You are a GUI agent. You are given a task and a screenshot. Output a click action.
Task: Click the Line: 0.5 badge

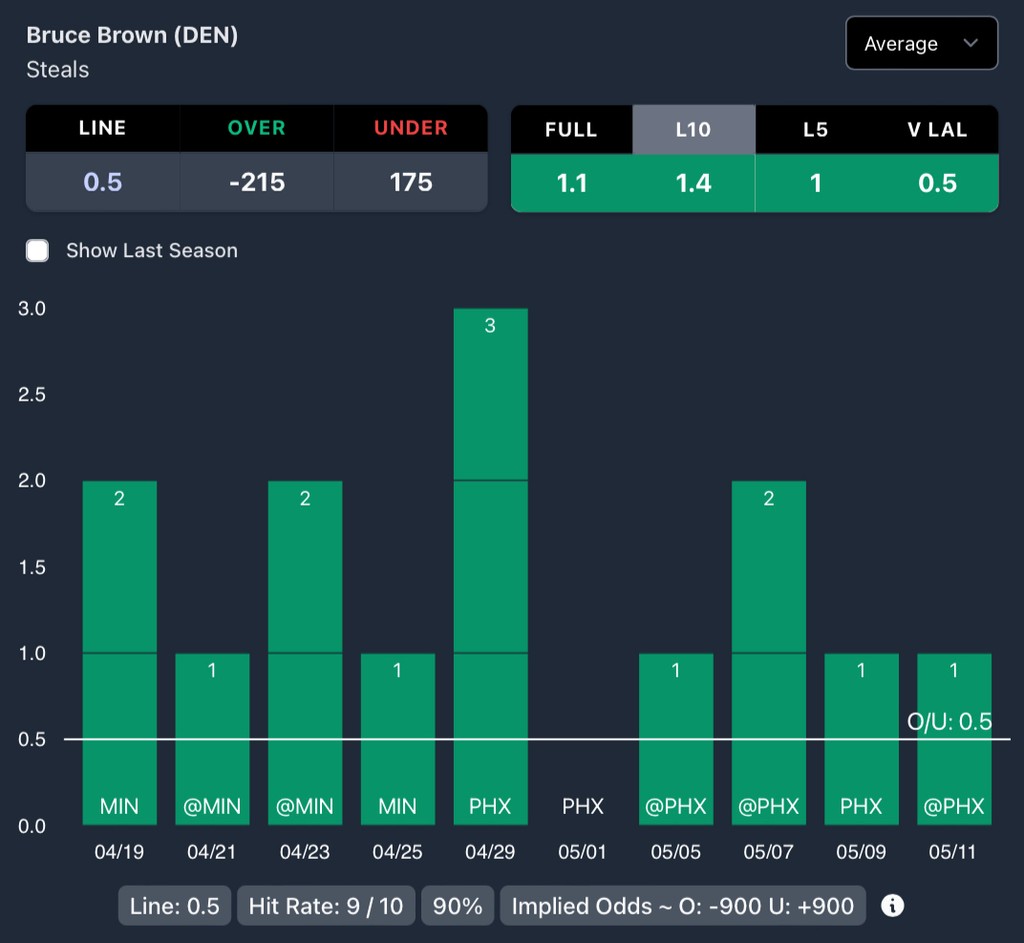[x=174, y=906]
